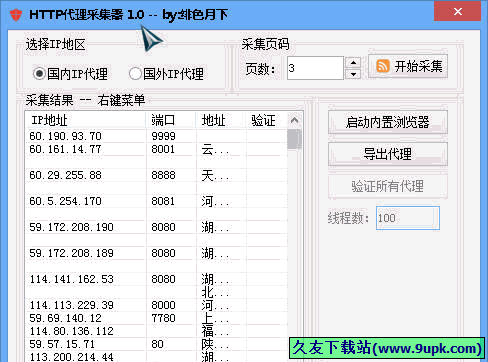
Task: Click port value 8888
Action: point(163,175)
